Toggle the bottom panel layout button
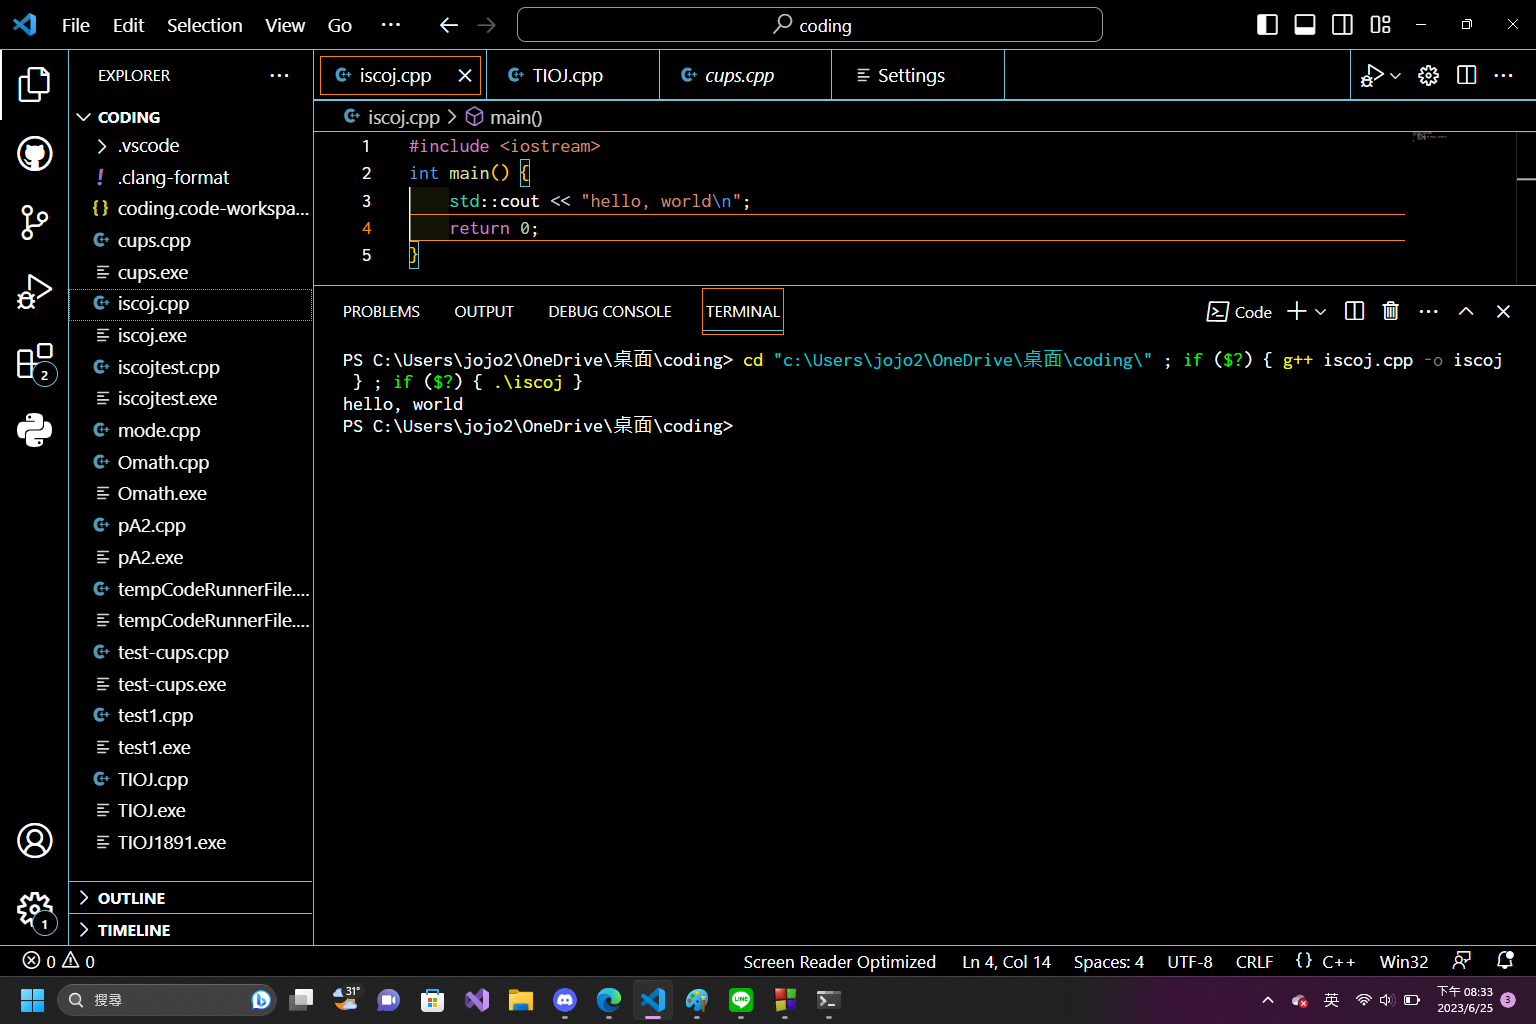 pyautogui.click(x=1305, y=25)
